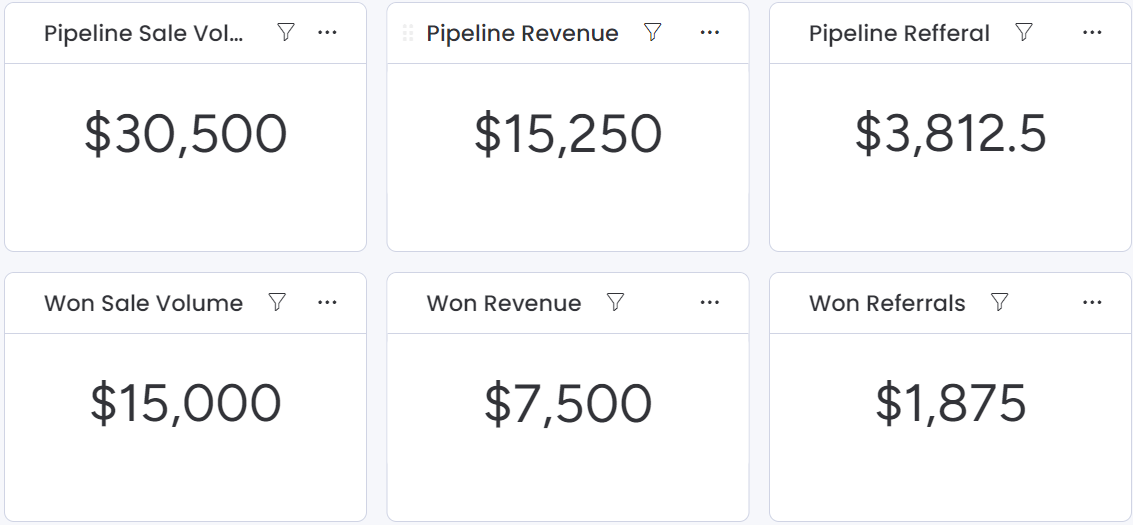Open Pipeline Sale Volume three-dot menu

point(327,33)
